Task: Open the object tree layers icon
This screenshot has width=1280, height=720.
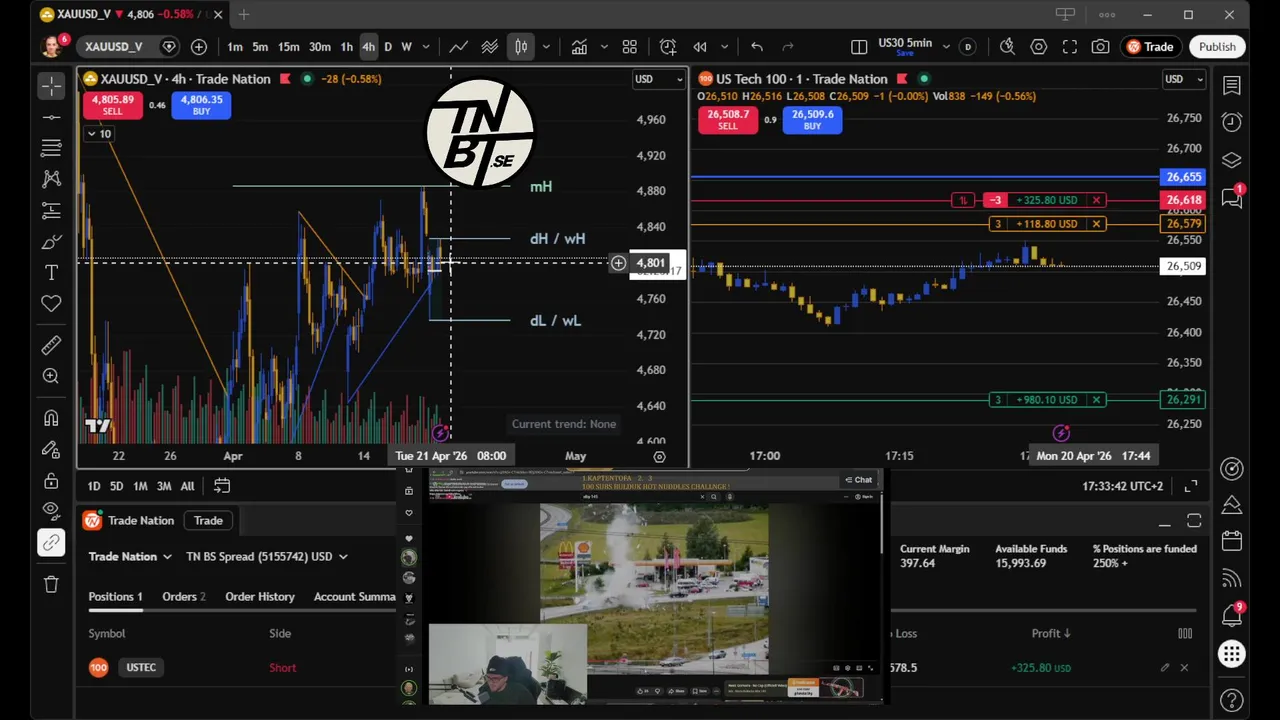Action: 1232,160
